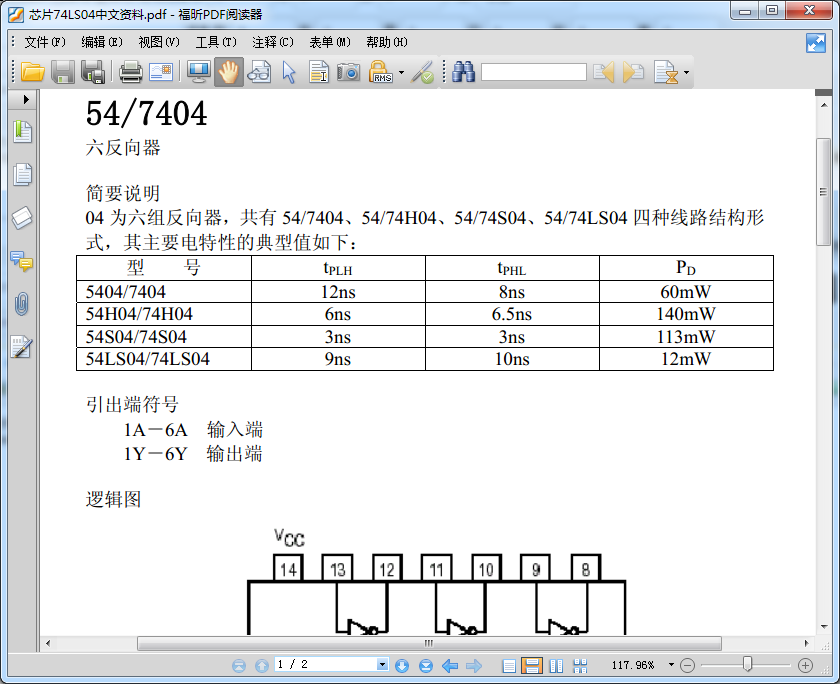Open the Comments side panel
Screen dimensions: 840x684
(x=21, y=261)
